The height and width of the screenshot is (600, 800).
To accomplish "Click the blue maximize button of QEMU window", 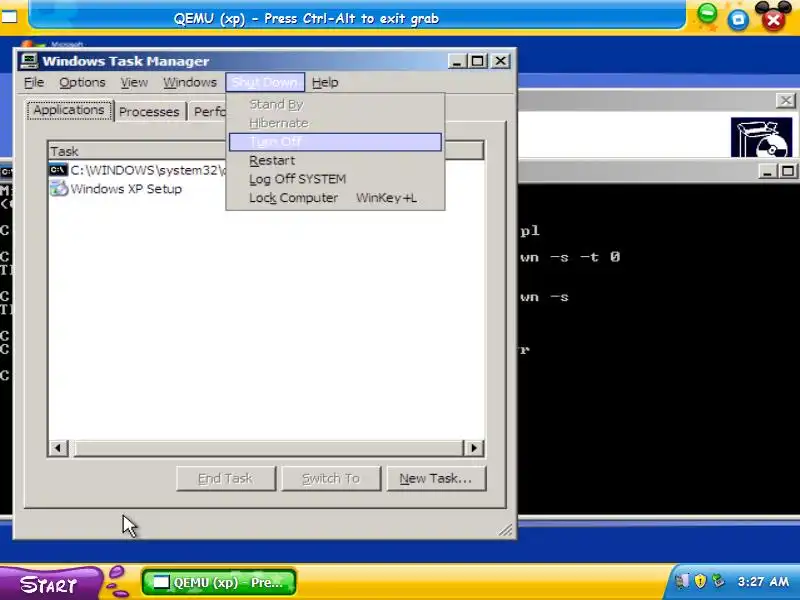I will [738, 20].
